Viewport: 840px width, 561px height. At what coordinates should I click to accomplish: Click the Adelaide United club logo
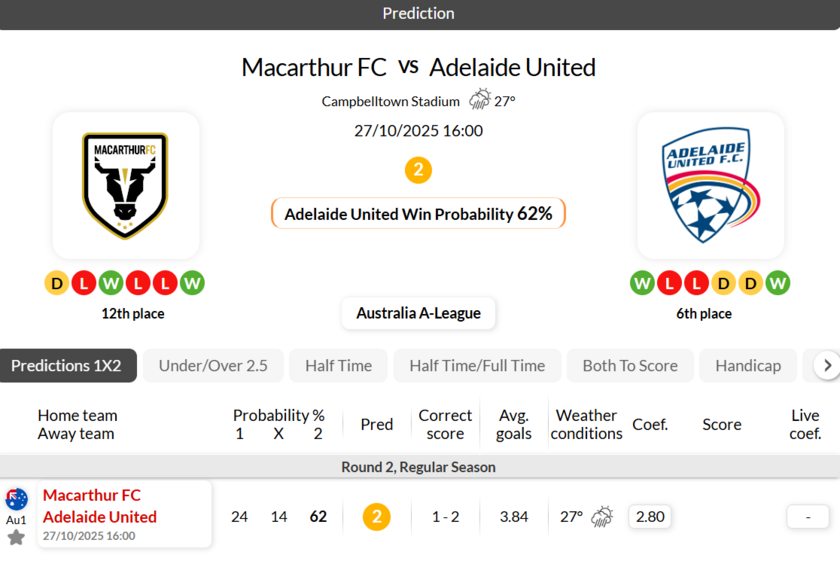tap(710, 186)
